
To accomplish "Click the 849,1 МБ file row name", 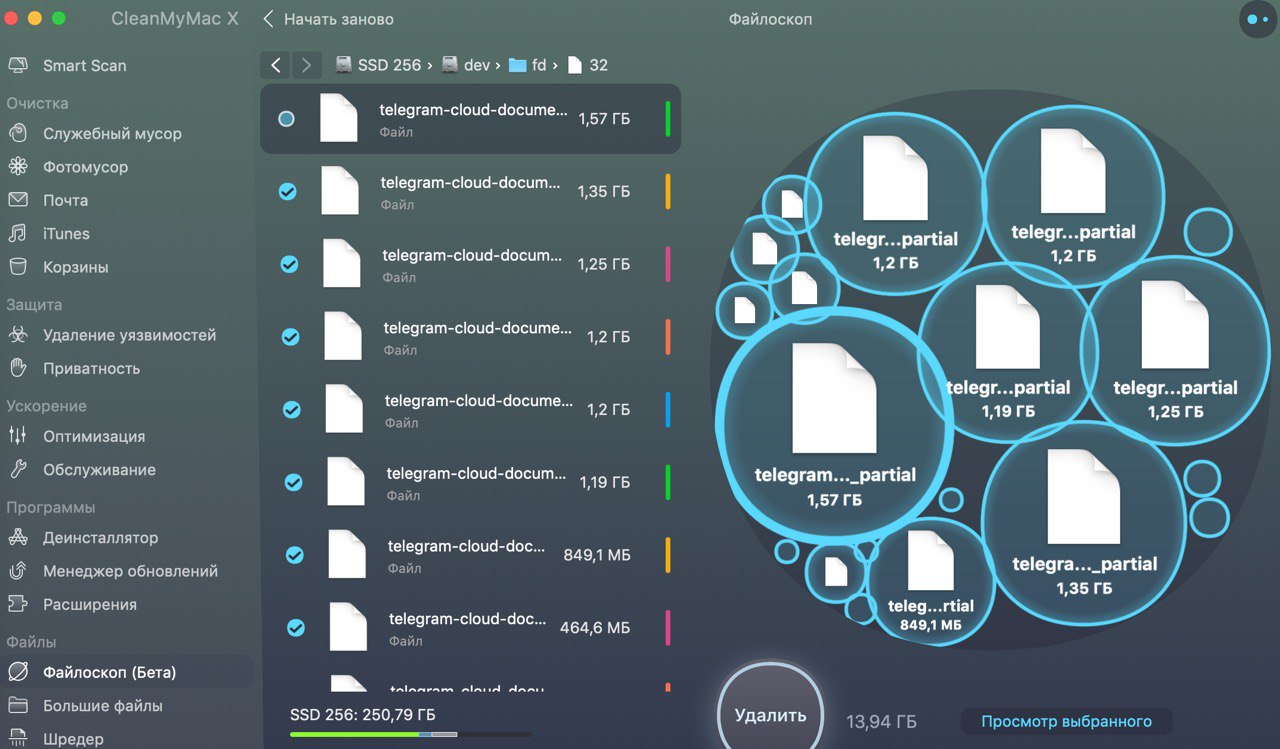I will pyautogui.click(x=467, y=546).
